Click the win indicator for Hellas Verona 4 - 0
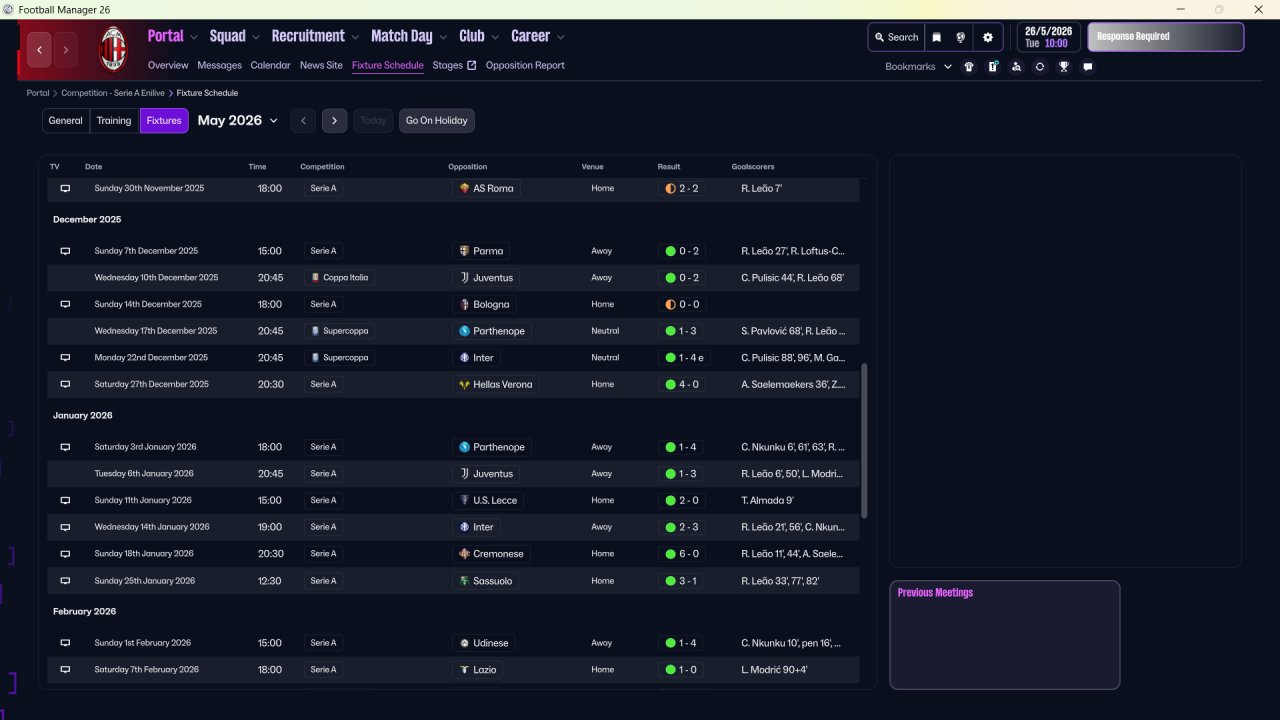1280x720 pixels. (670, 384)
